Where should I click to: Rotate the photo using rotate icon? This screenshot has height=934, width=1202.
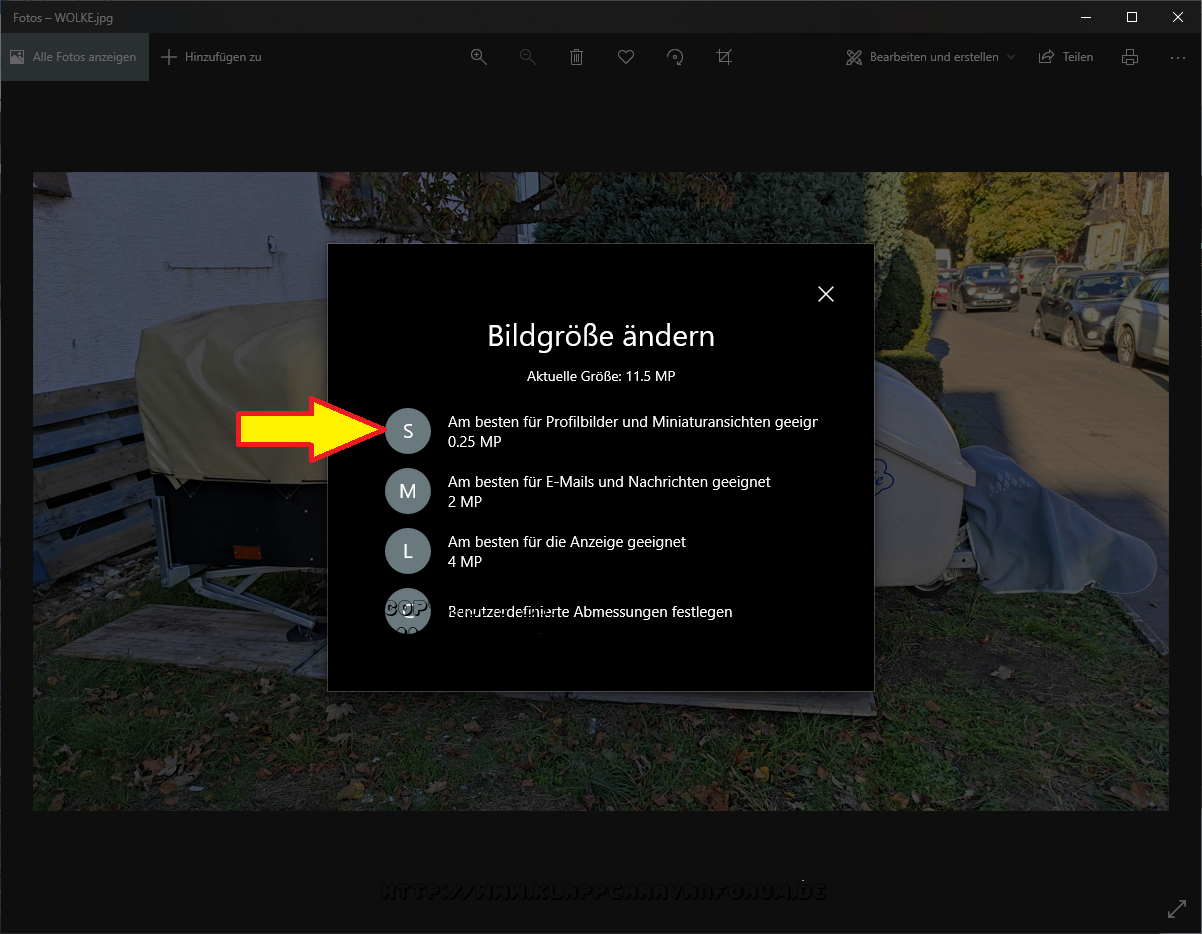point(675,57)
